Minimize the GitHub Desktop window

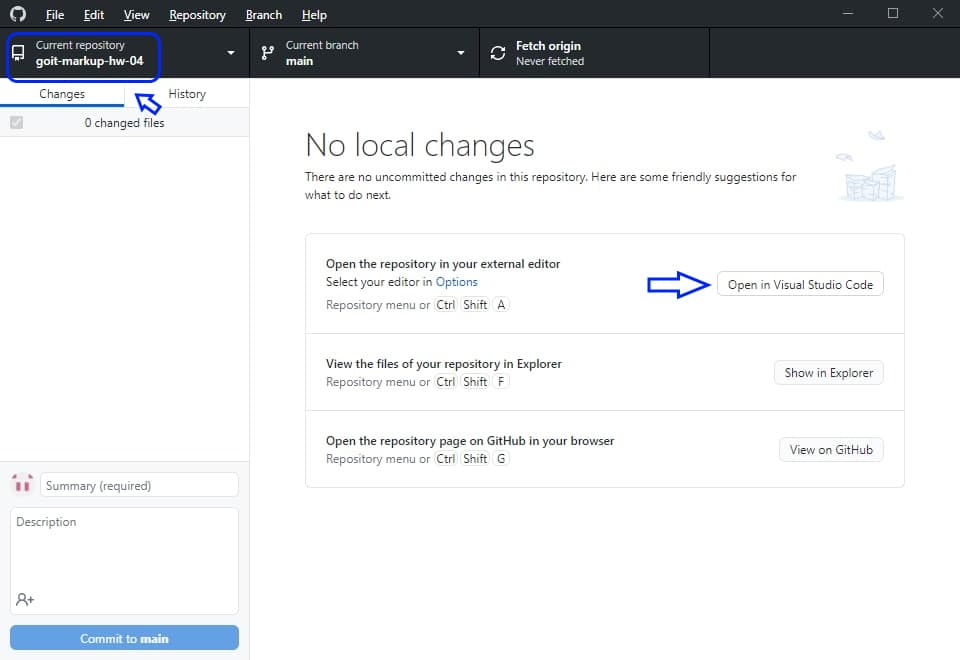click(848, 13)
